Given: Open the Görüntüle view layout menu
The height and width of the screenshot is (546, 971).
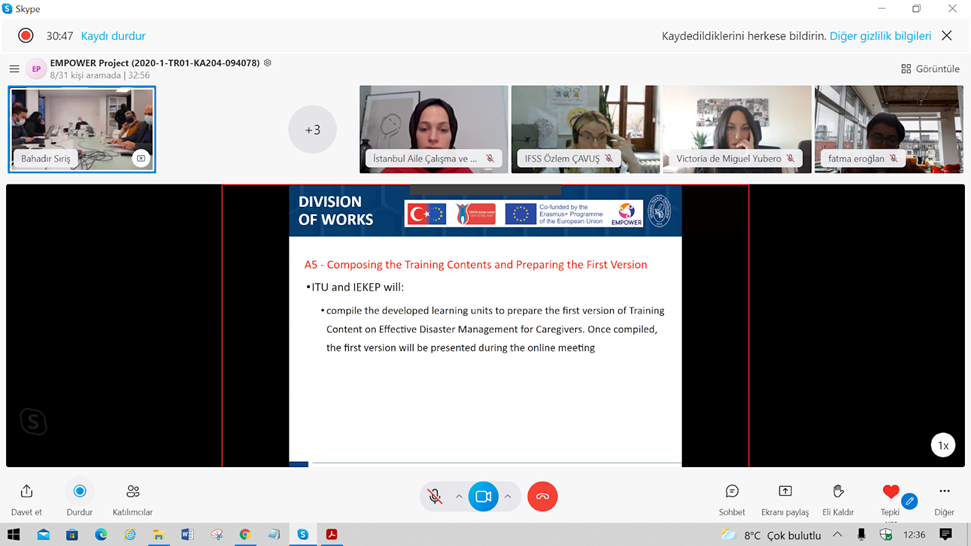Looking at the screenshot, I should click(x=930, y=69).
